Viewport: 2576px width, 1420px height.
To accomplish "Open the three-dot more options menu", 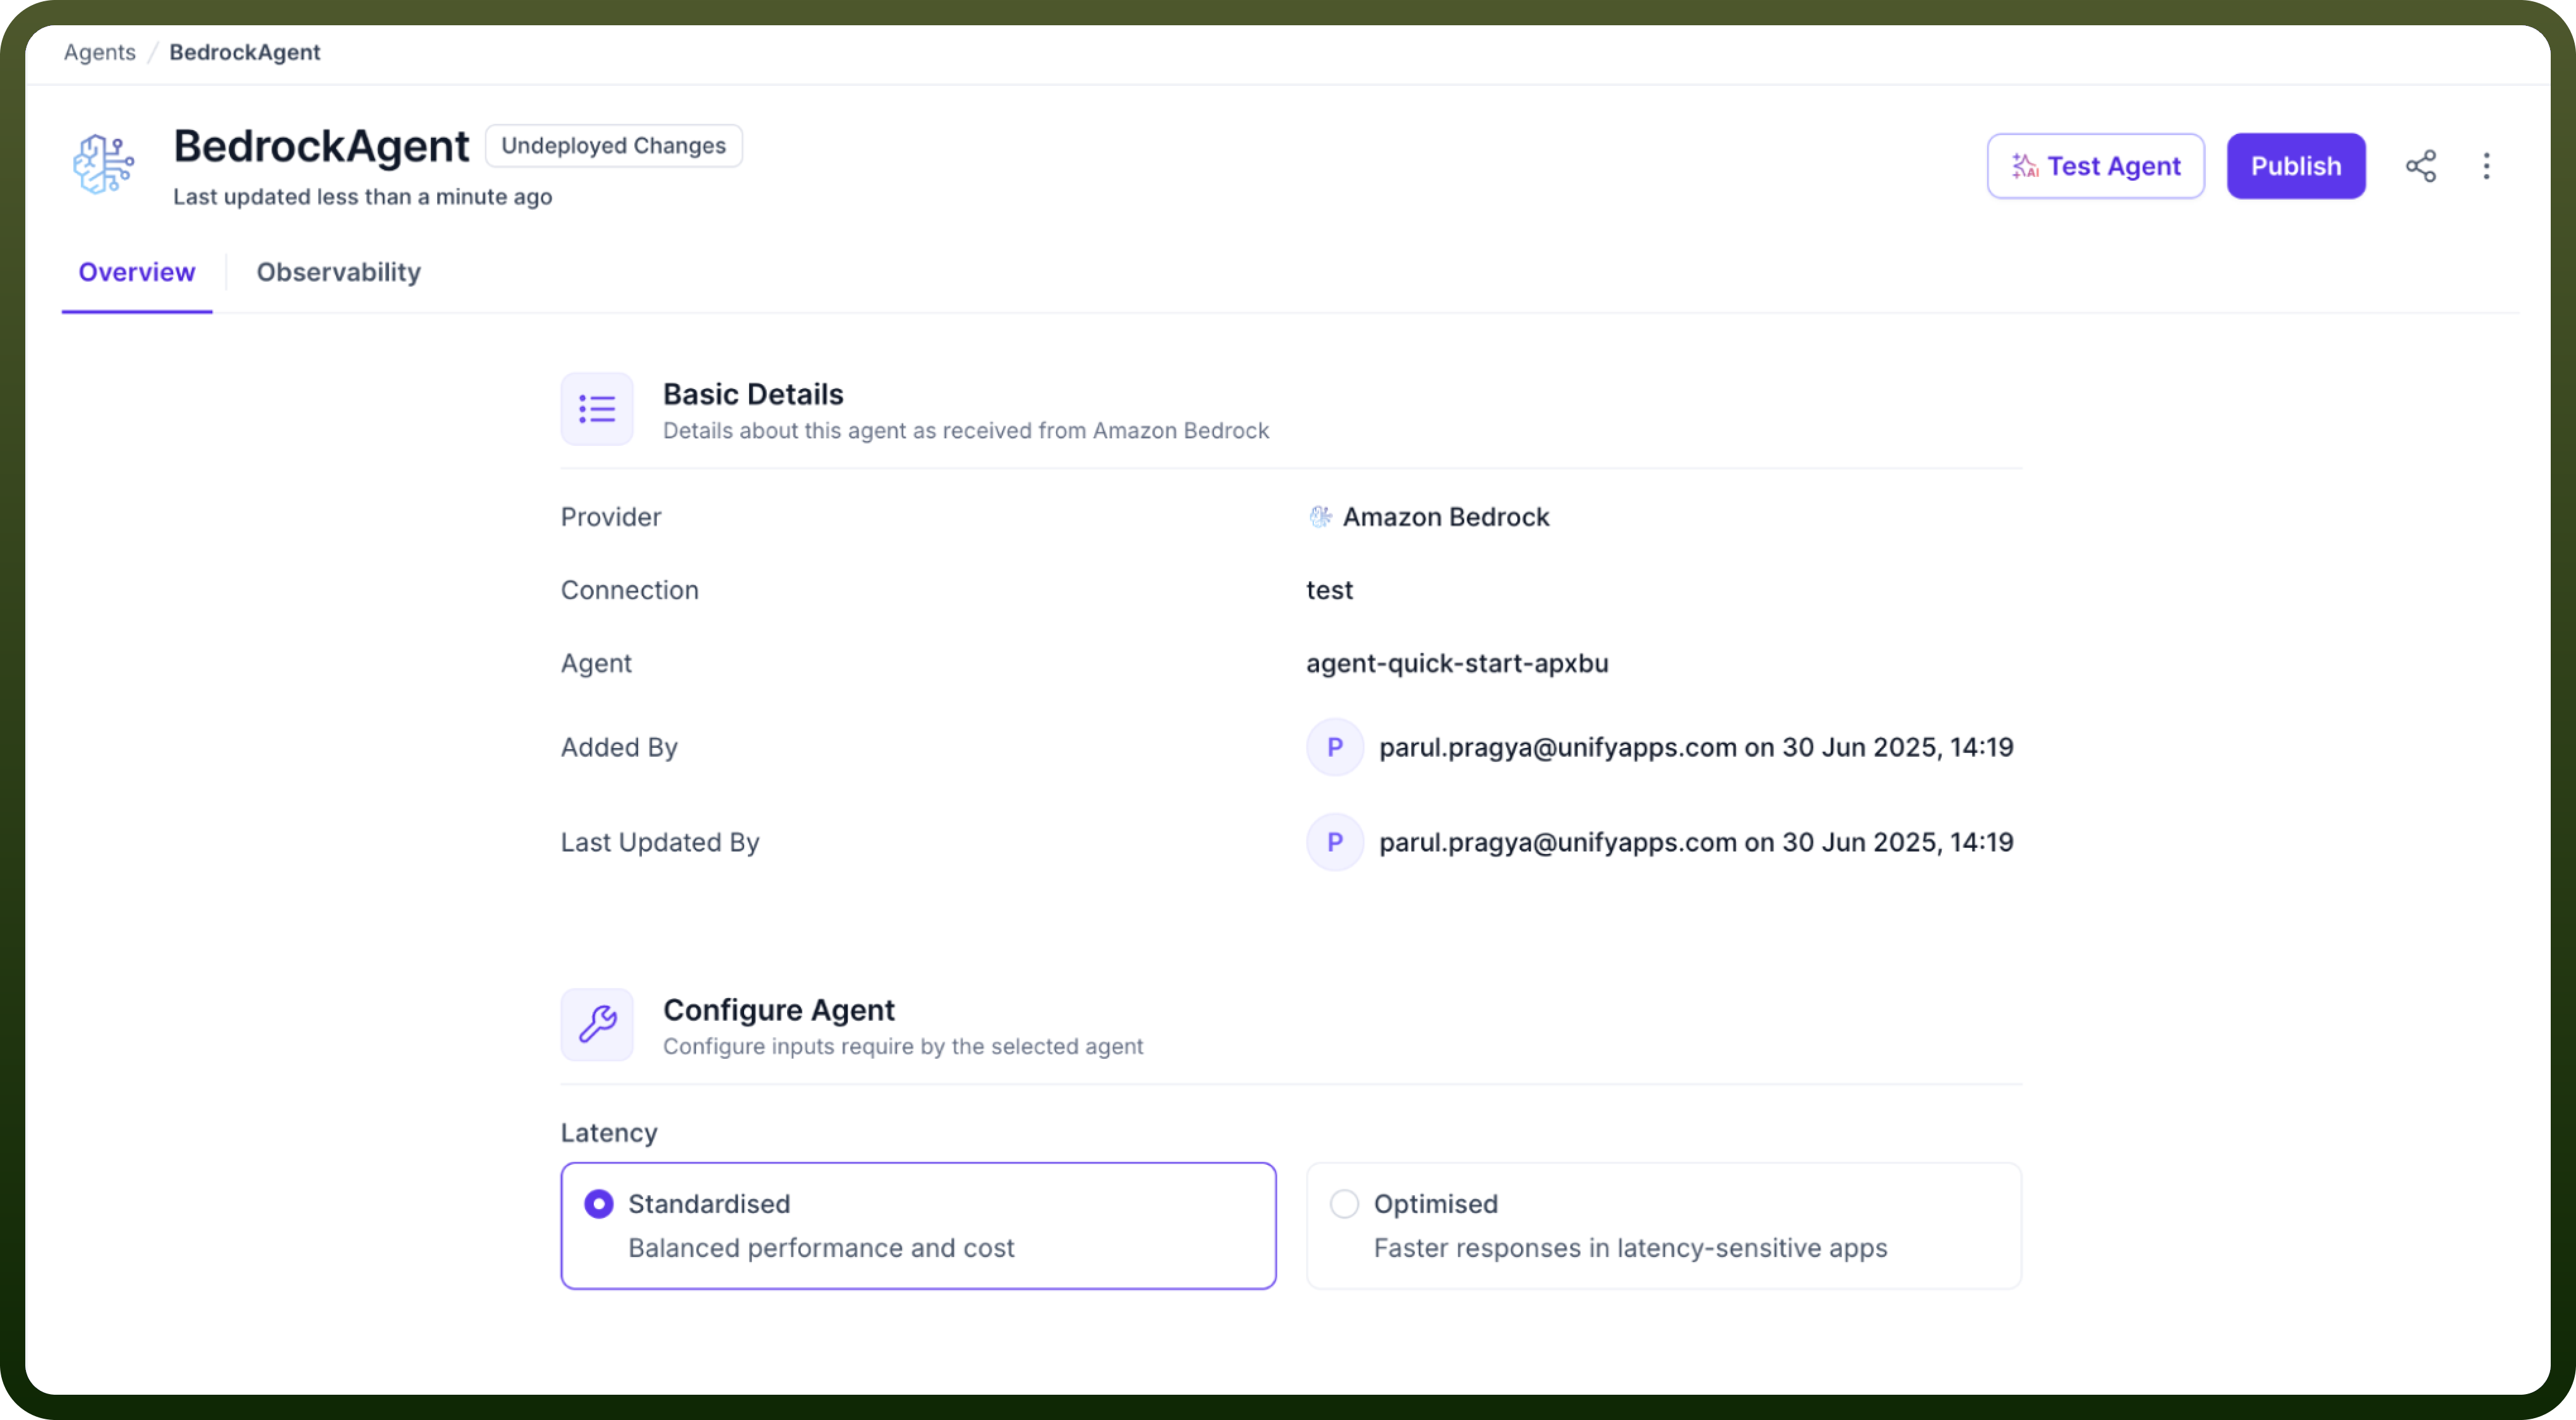I will point(2486,166).
